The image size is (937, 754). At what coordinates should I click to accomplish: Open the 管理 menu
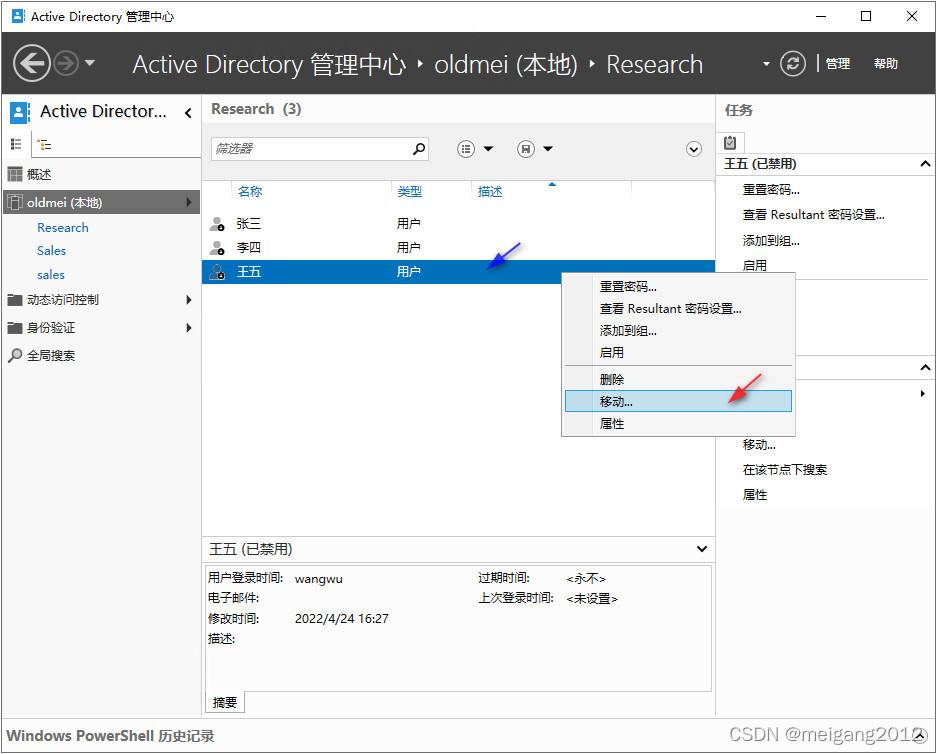click(x=837, y=63)
